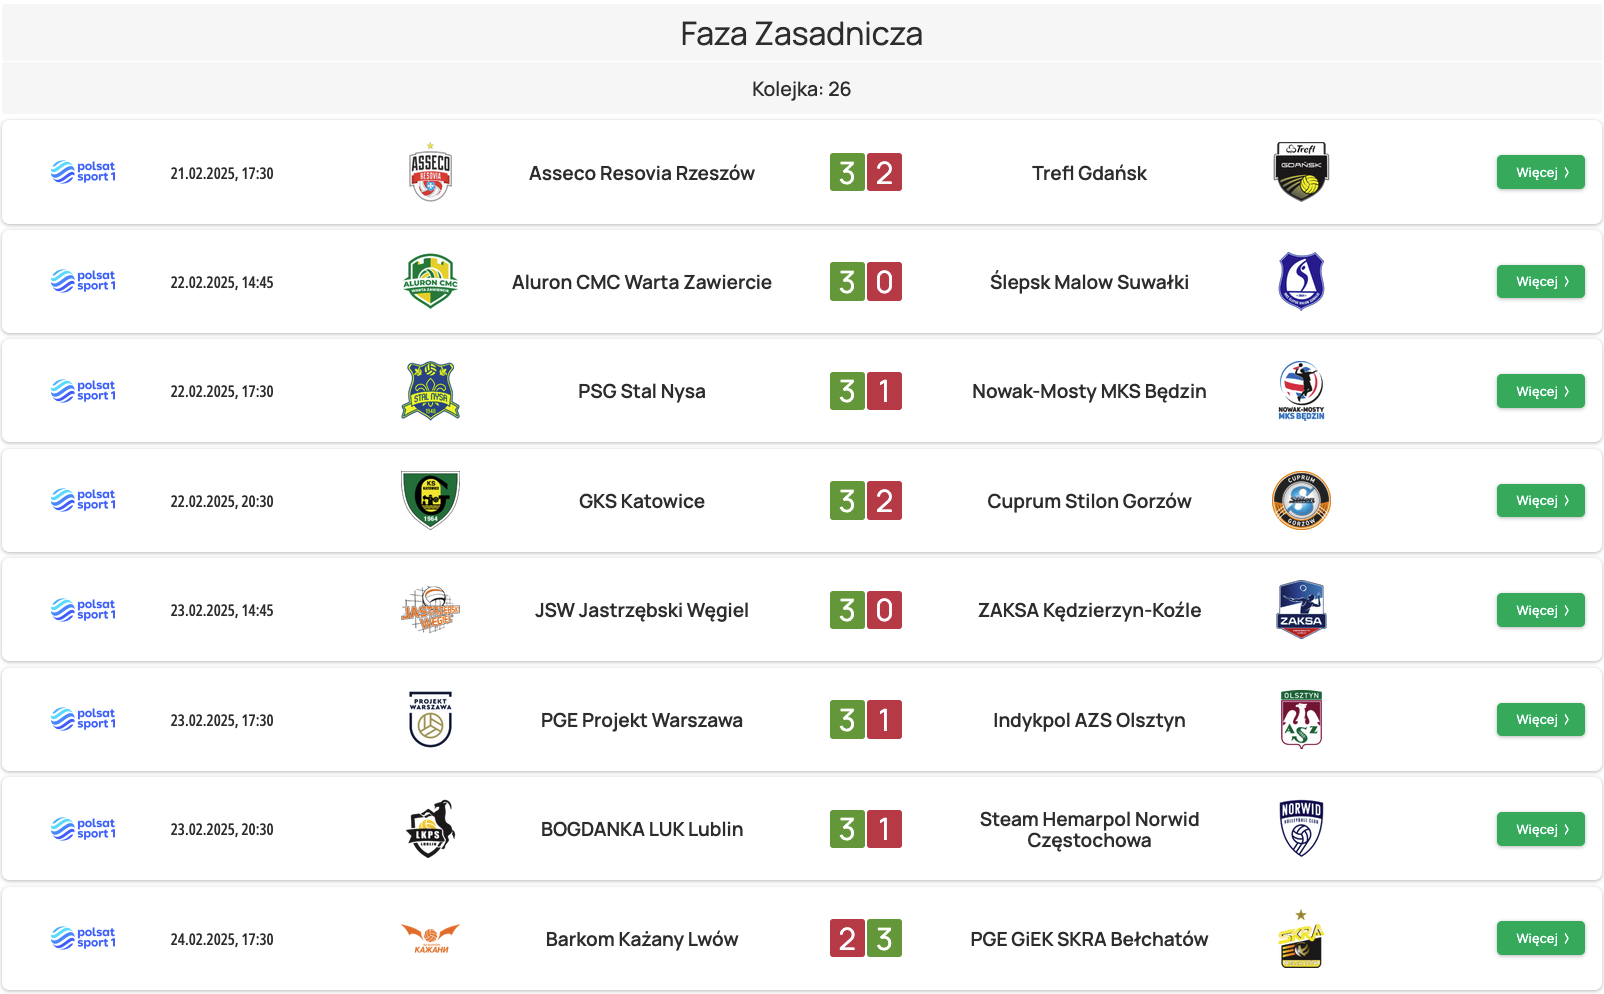The height and width of the screenshot is (994, 1604).
Task: Click the ZAKSA Kędzierzyn-Koźle logo
Action: [1301, 610]
